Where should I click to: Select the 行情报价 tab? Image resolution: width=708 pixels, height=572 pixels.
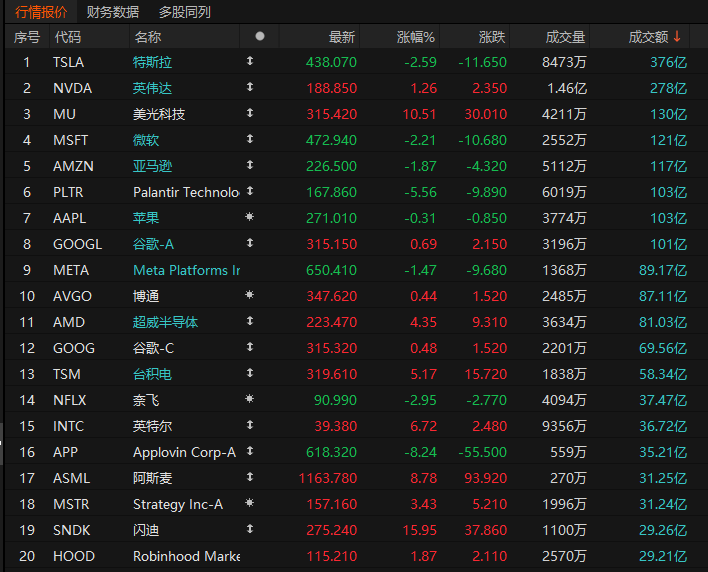point(41,12)
